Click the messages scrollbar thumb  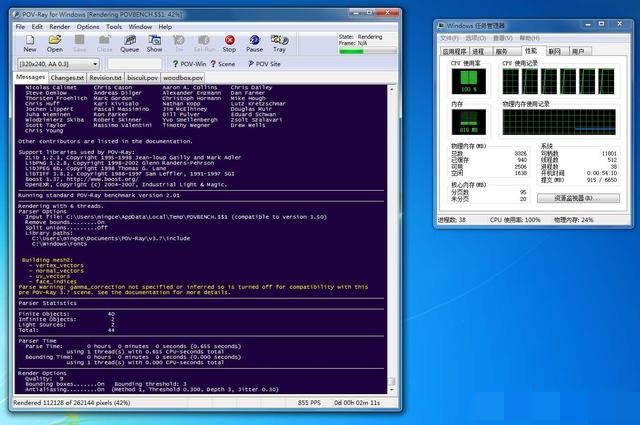(x=391, y=381)
